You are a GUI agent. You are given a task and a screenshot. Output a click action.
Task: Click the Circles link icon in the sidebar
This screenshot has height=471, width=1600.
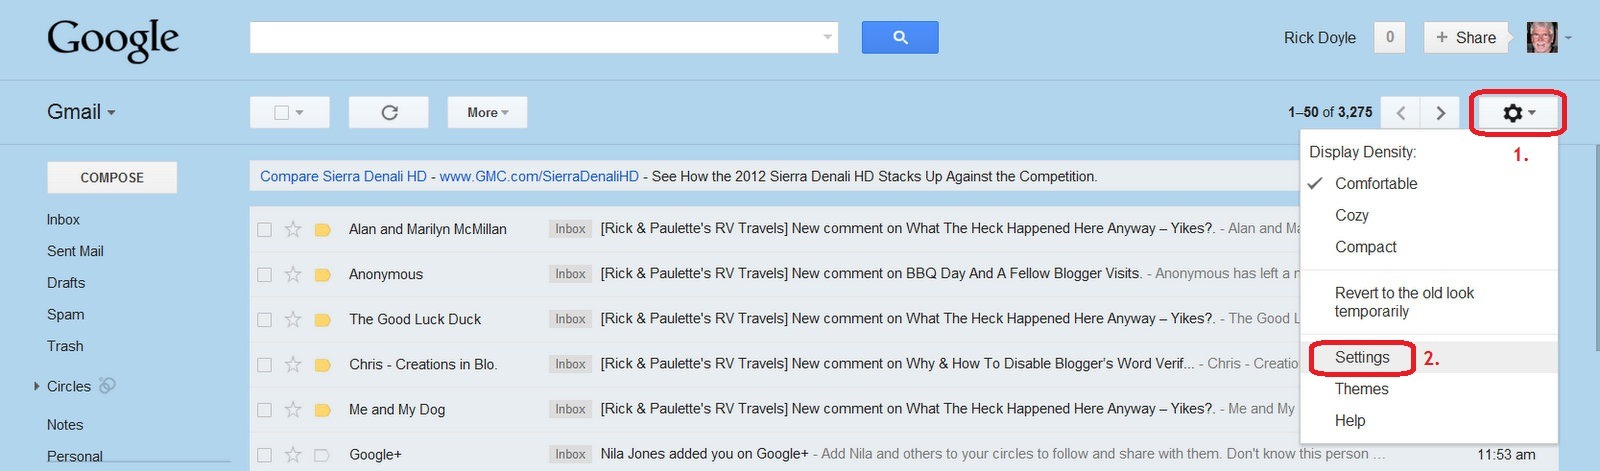pyautogui.click(x=107, y=385)
